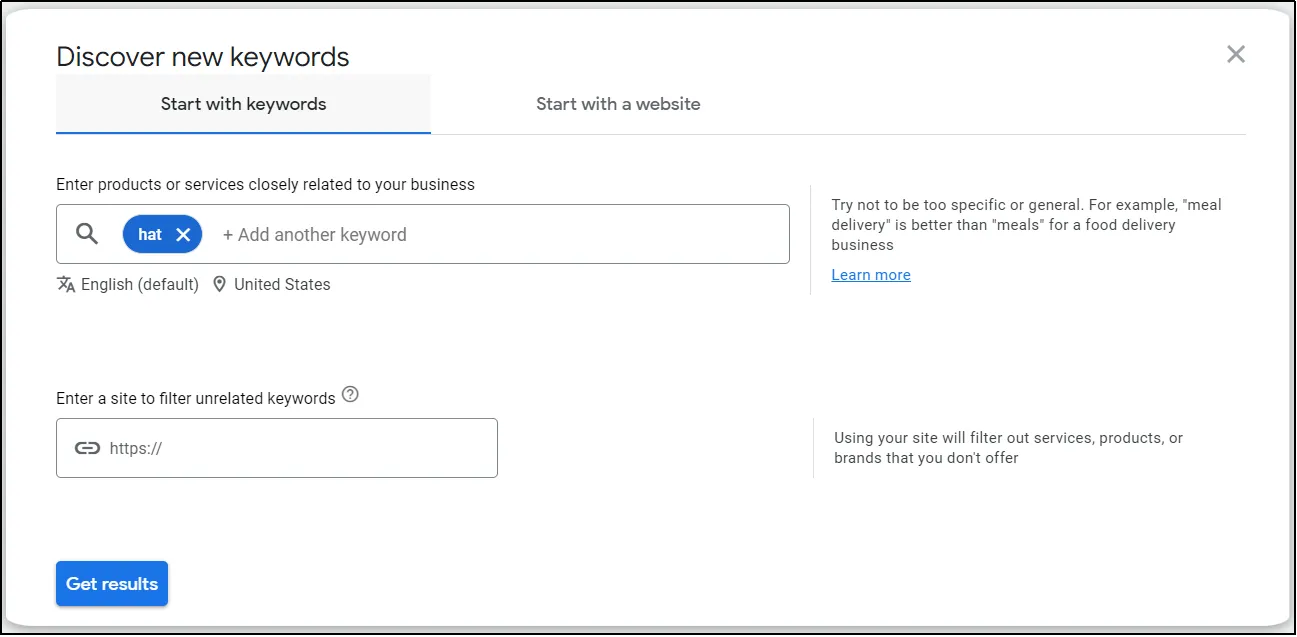
Task: Click the meal delivery tip text
Action: (x=1026, y=225)
